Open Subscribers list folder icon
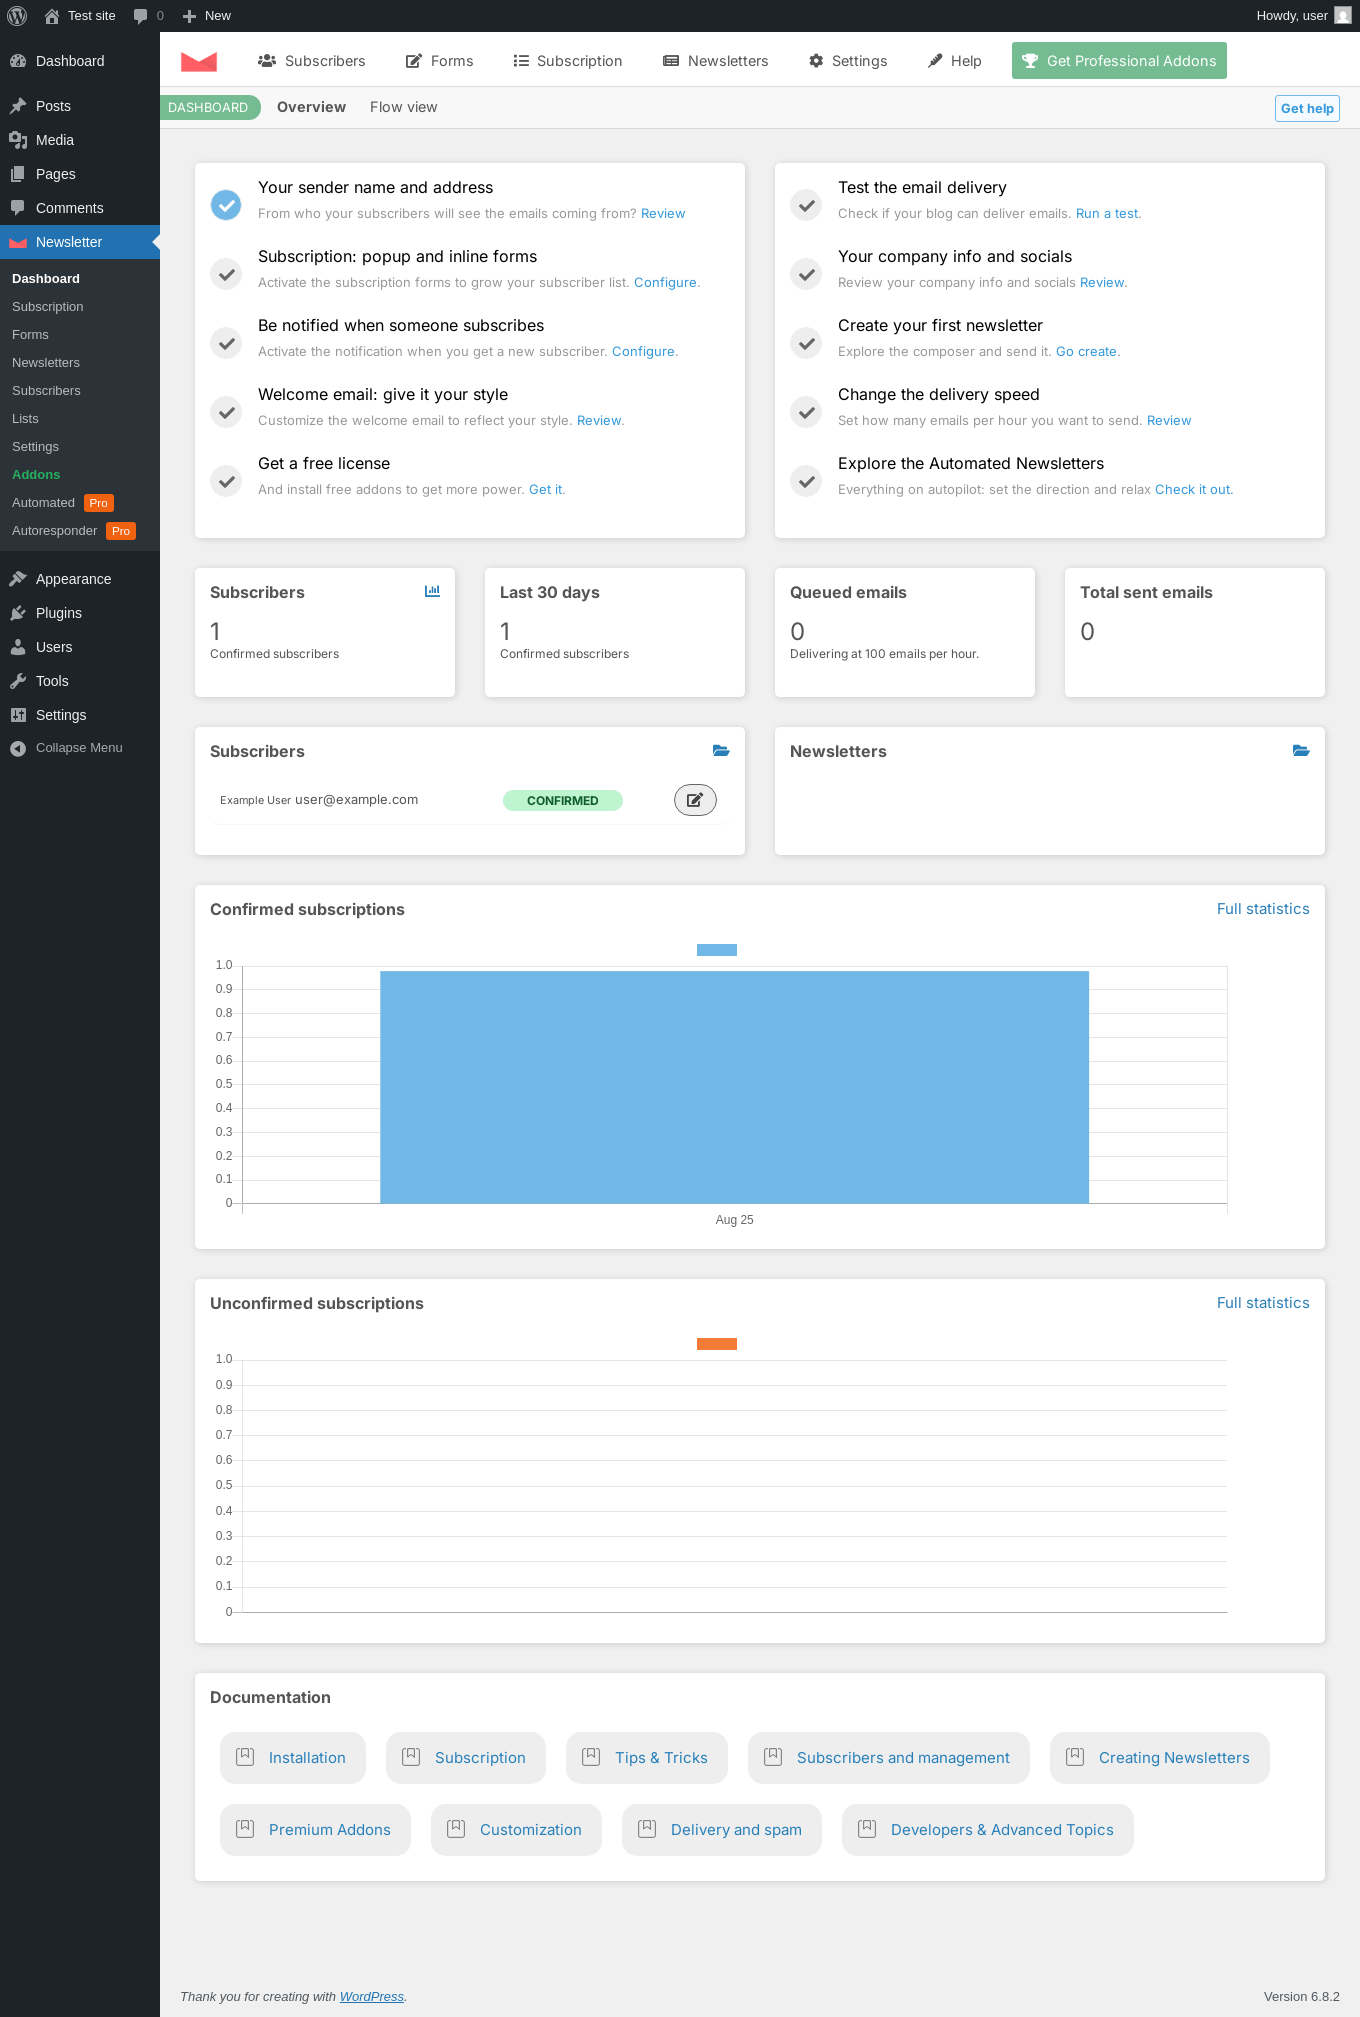The image size is (1360, 2017). click(721, 750)
